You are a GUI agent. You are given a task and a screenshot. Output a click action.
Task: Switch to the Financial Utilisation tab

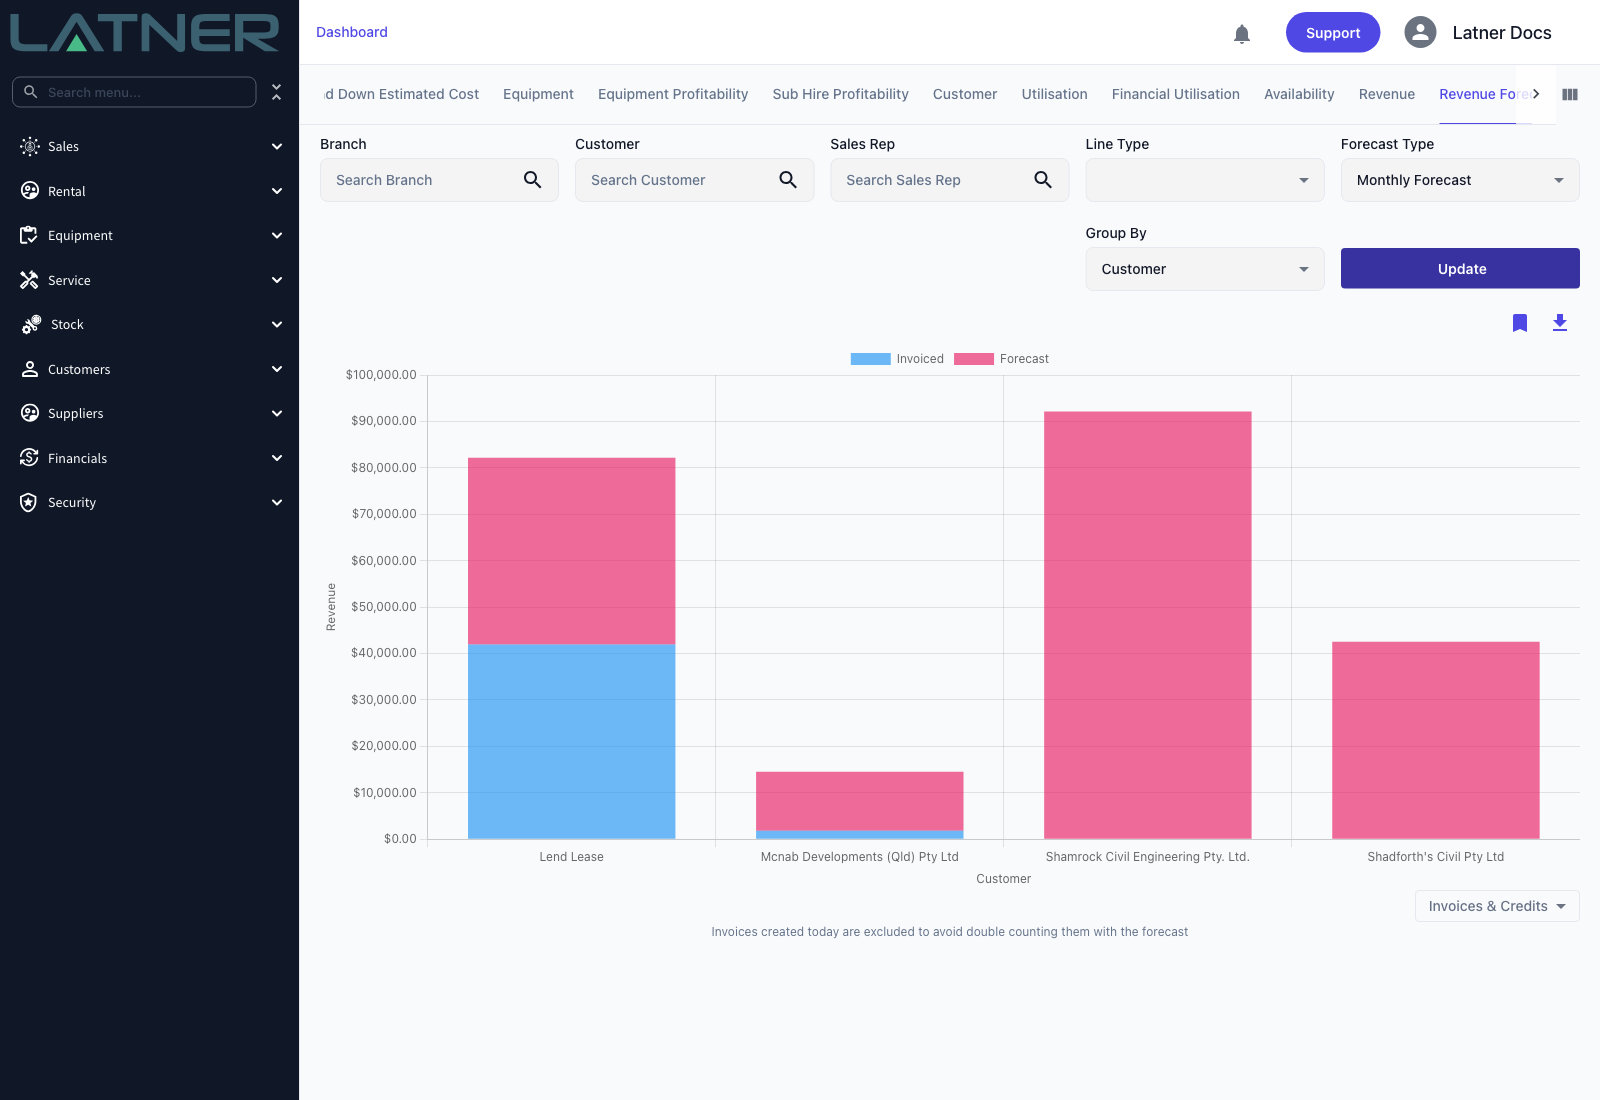click(1176, 94)
